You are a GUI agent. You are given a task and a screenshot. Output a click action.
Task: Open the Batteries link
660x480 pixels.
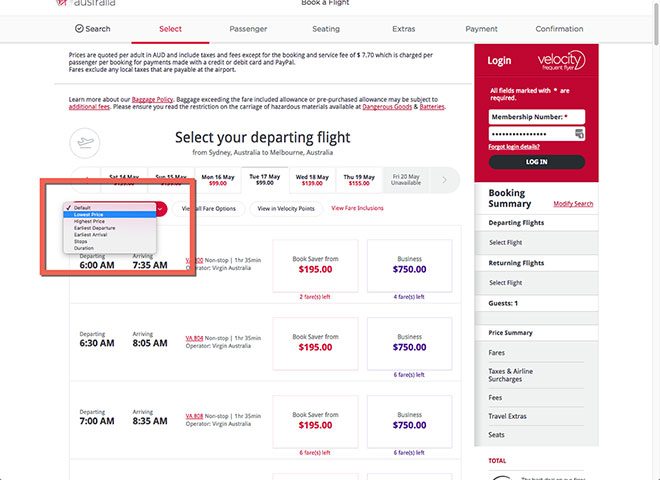coord(432,107)
